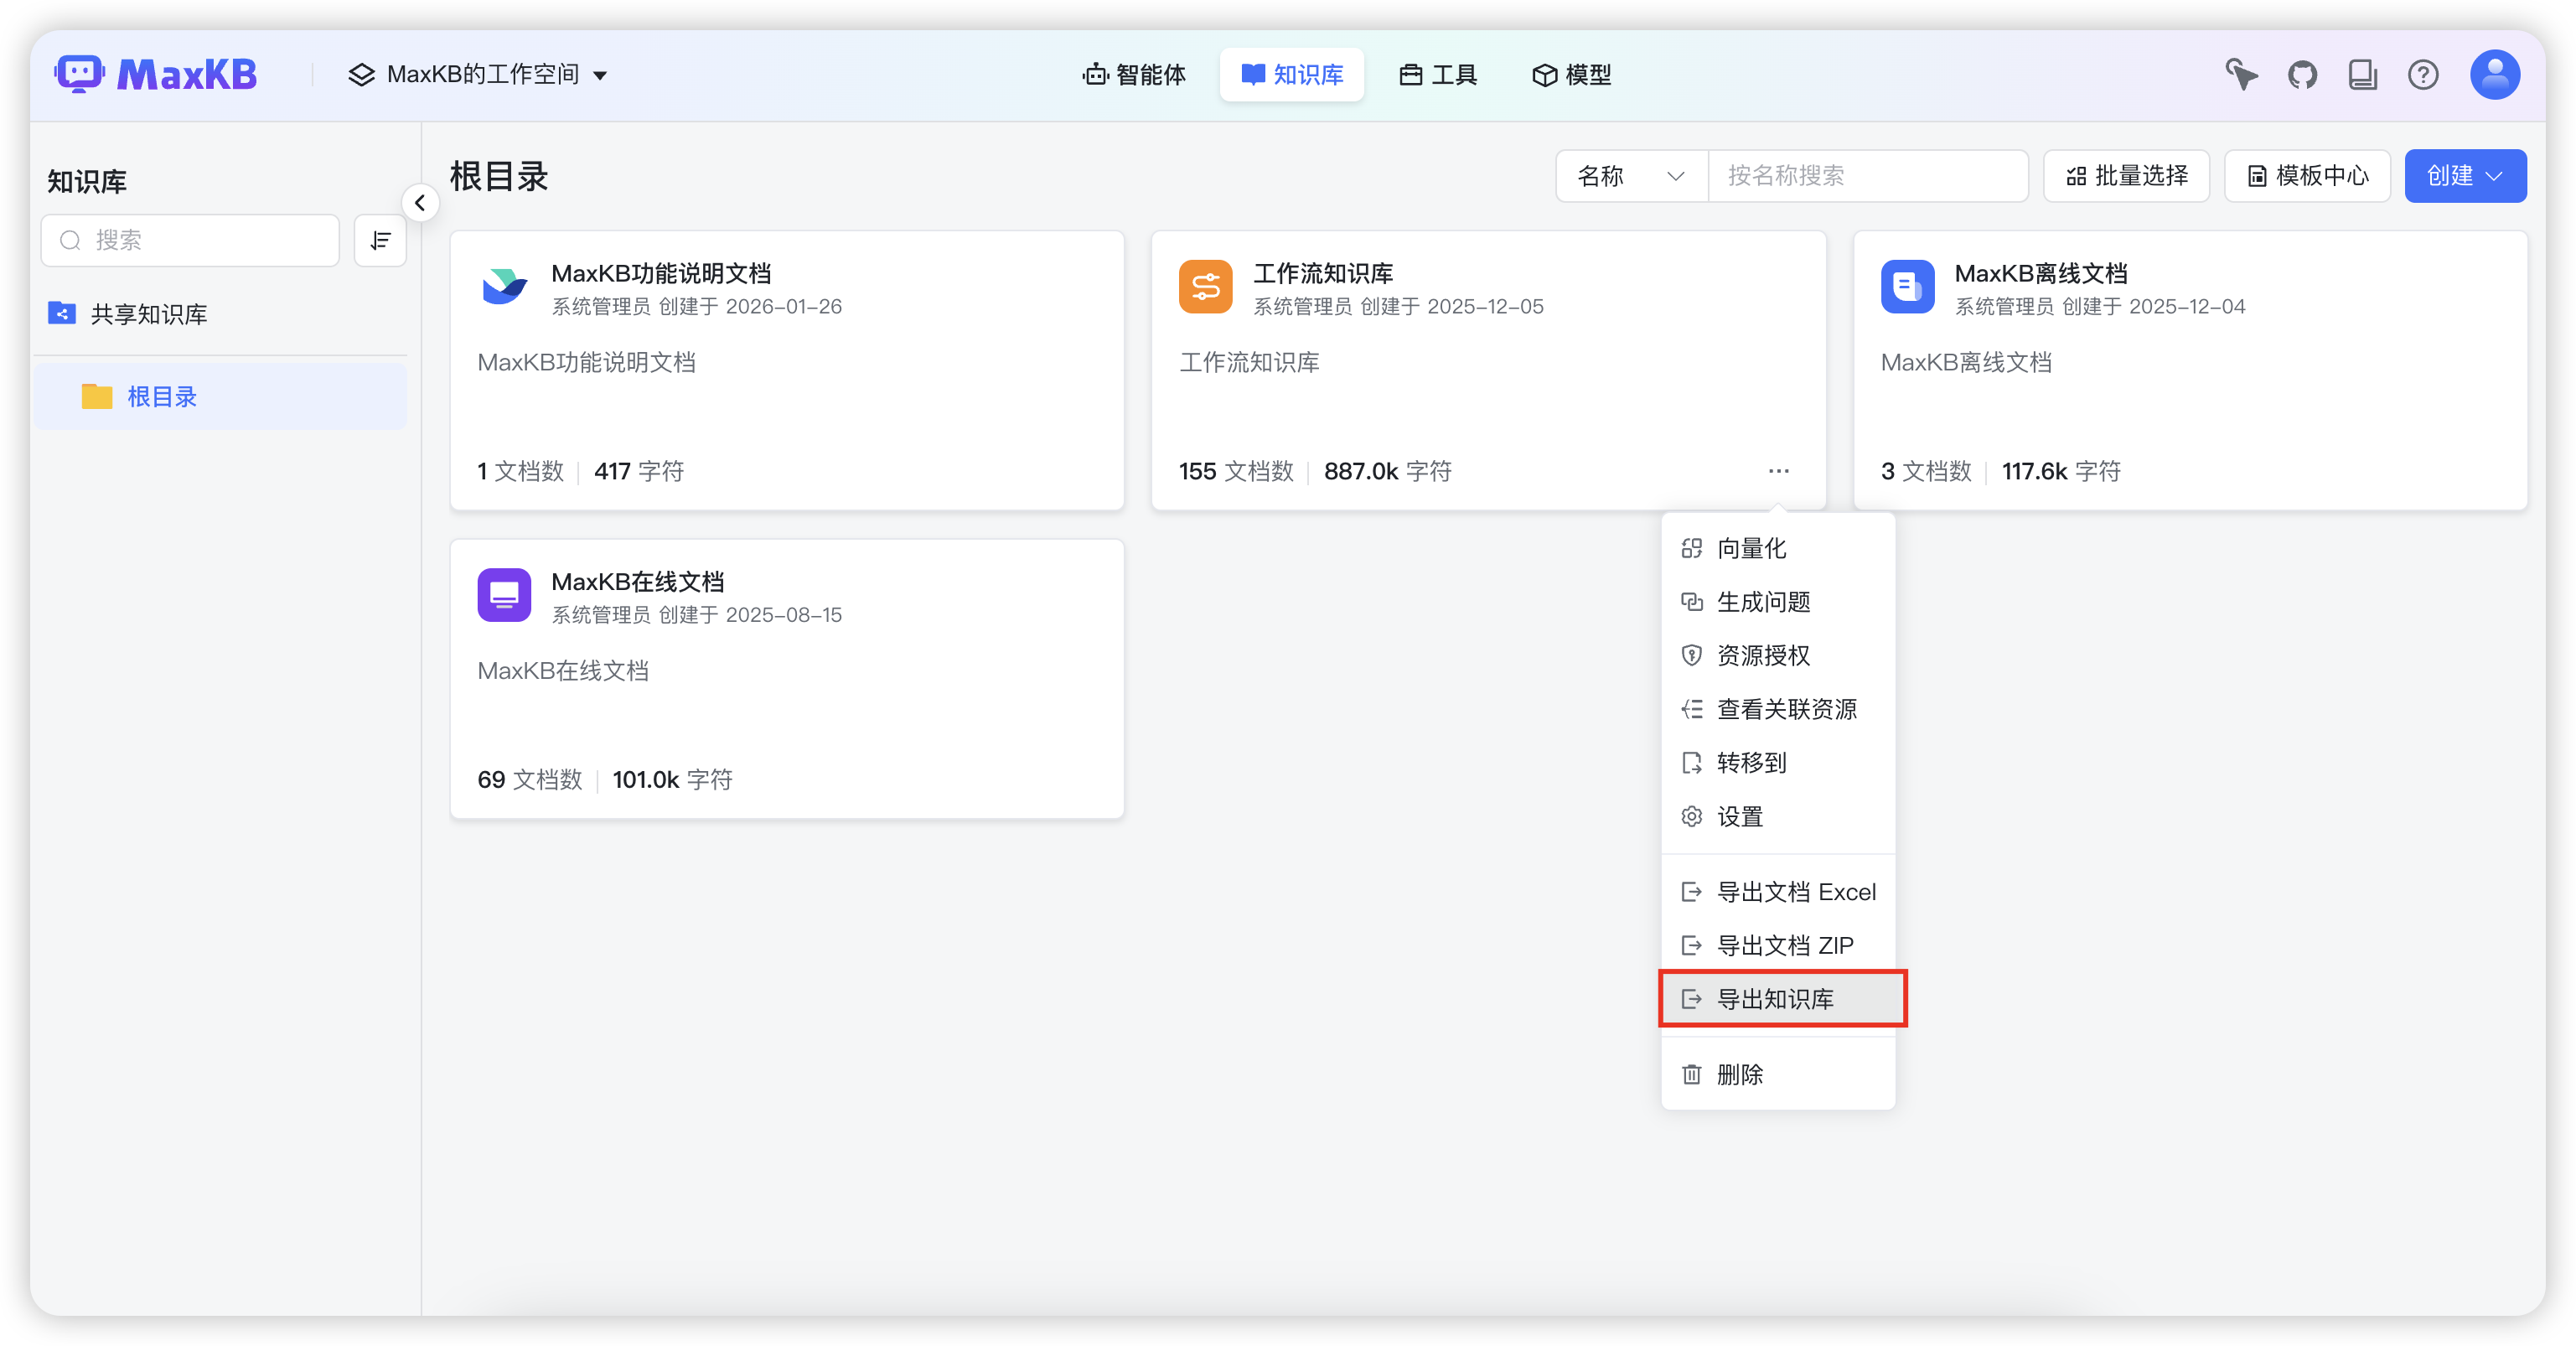Viewport: 2576px width, 1346px height.
Task: Click the 批量选择 button
Action: [x=2126, y=176]
